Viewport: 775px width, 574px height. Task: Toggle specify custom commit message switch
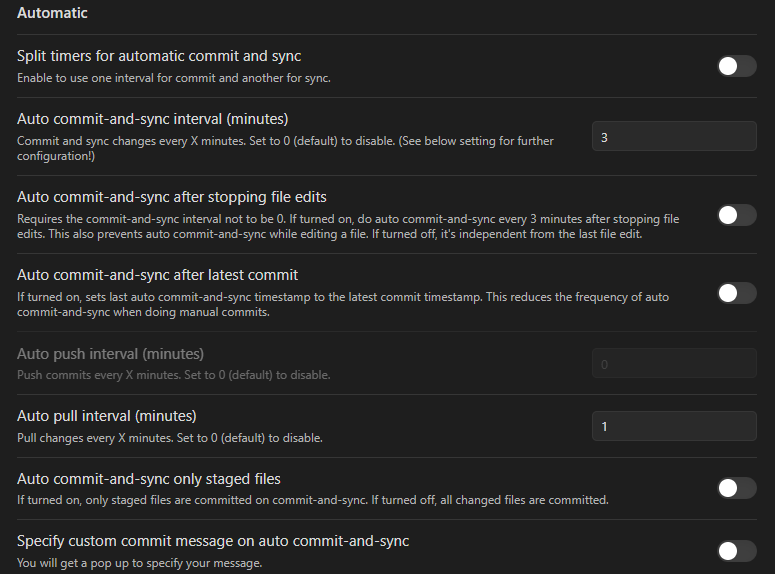[736, 550]
